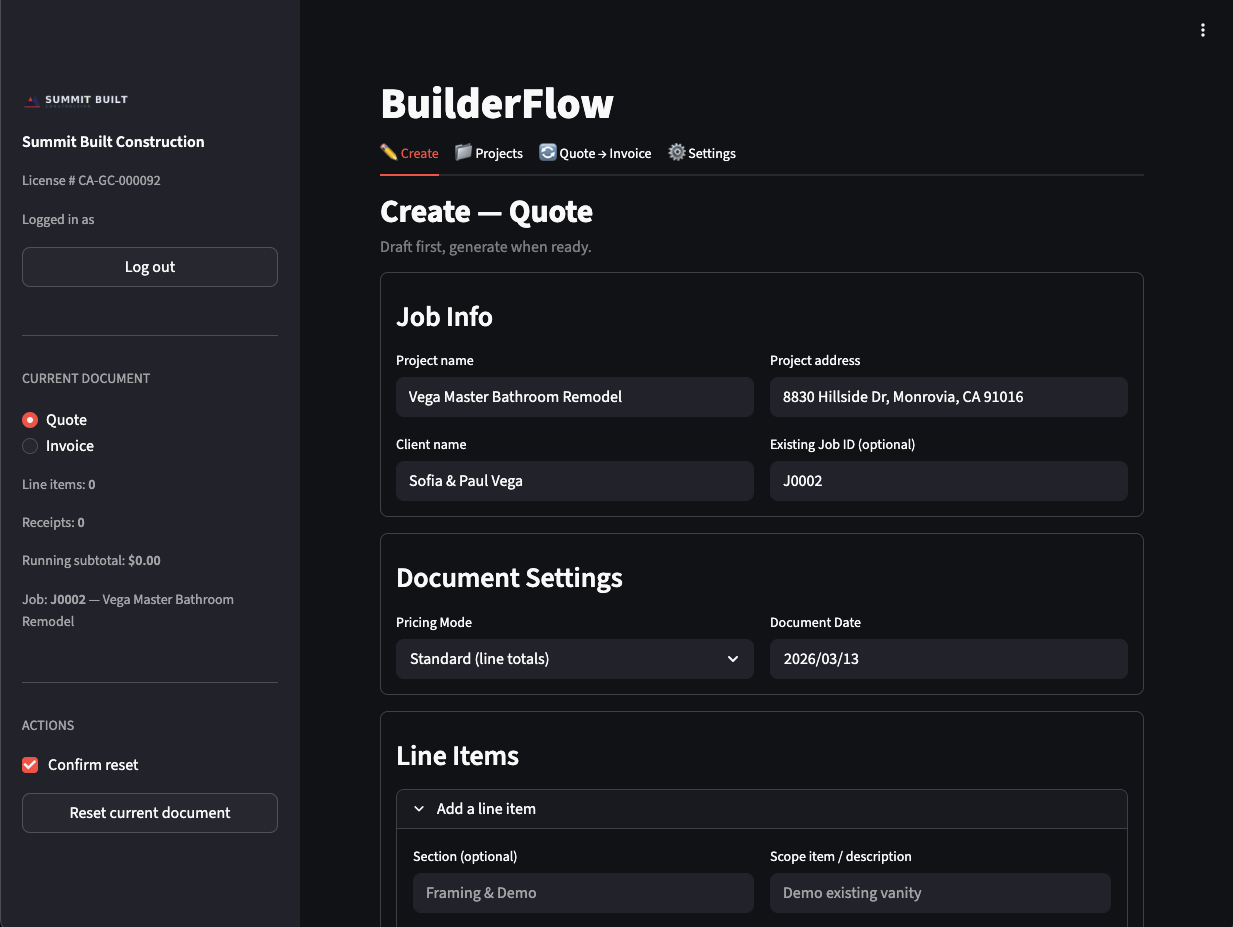Uncheck the Confirm reset checkbox
1233x927 pixels.
(x=29, y=763)
